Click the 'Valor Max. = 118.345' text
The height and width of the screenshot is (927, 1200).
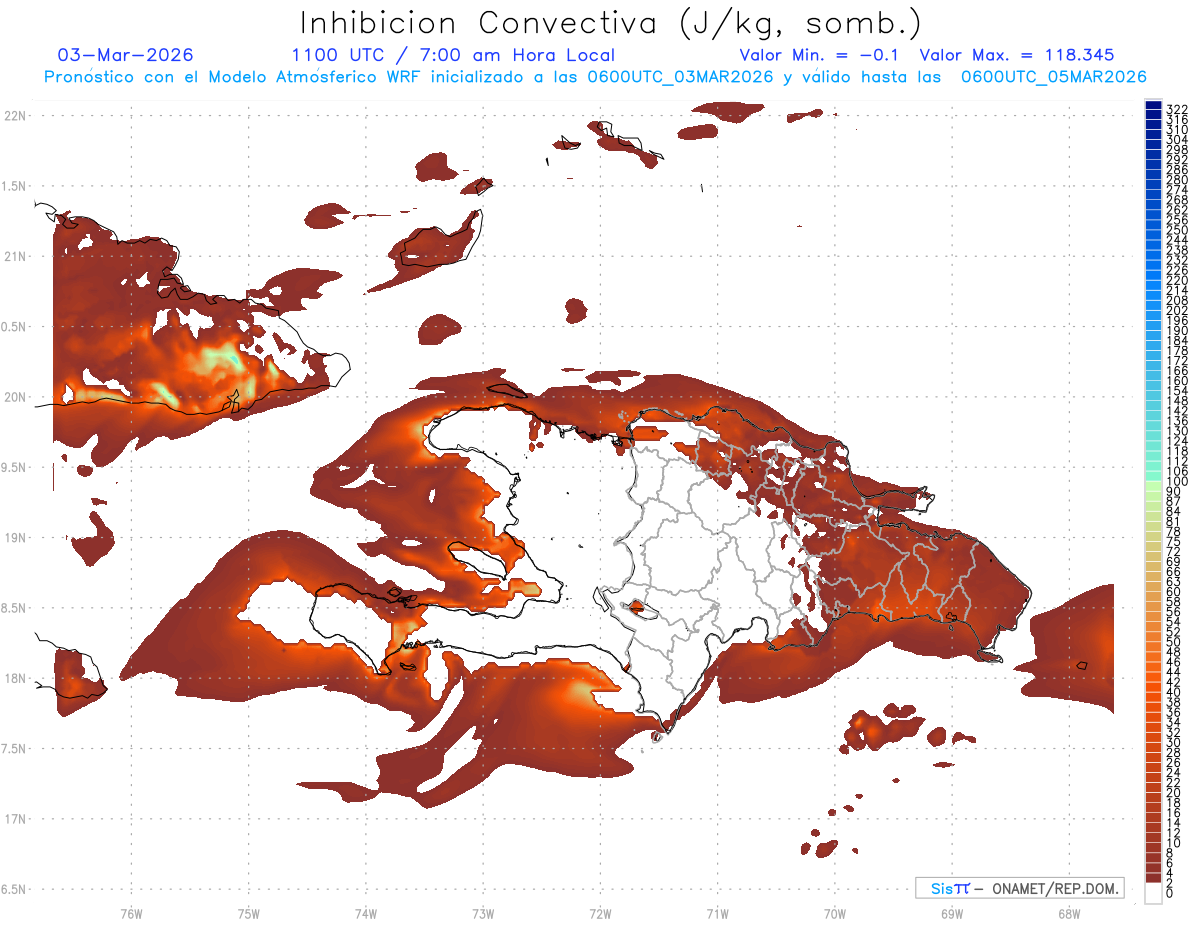point(1017,55)
